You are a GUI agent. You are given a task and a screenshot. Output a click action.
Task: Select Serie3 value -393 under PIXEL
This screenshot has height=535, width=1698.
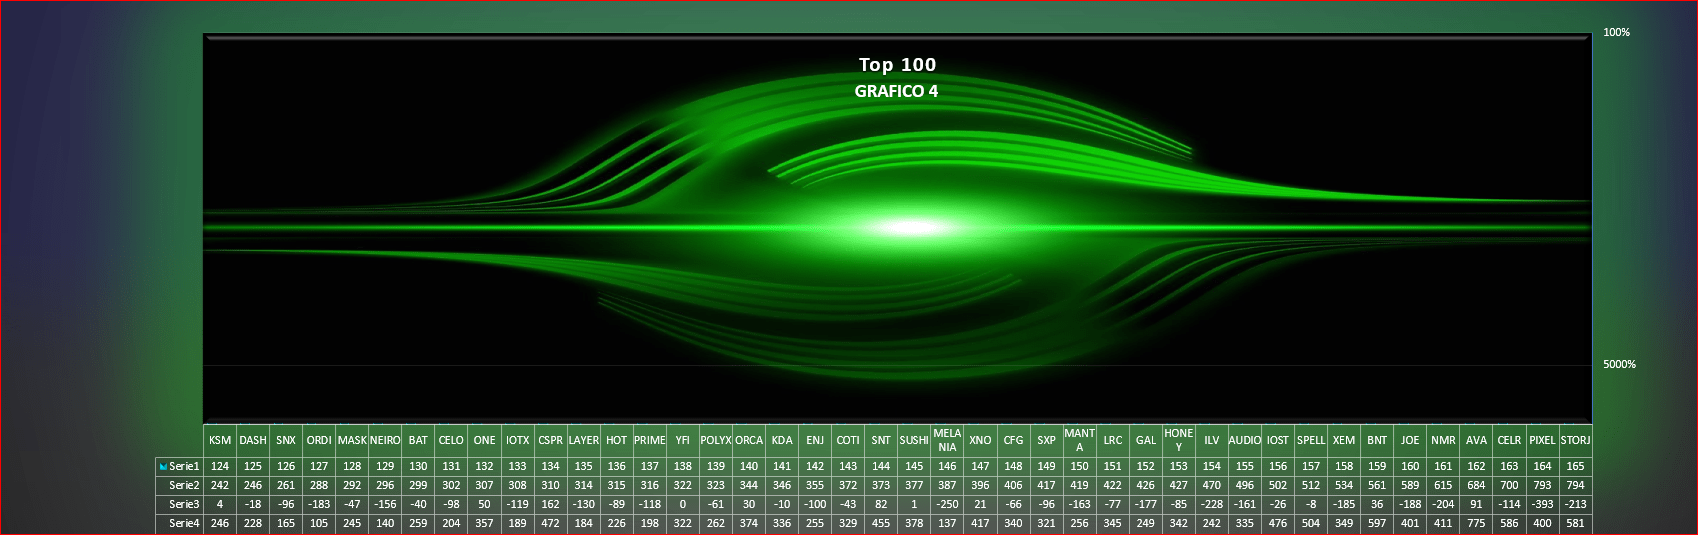[1542, 504]
